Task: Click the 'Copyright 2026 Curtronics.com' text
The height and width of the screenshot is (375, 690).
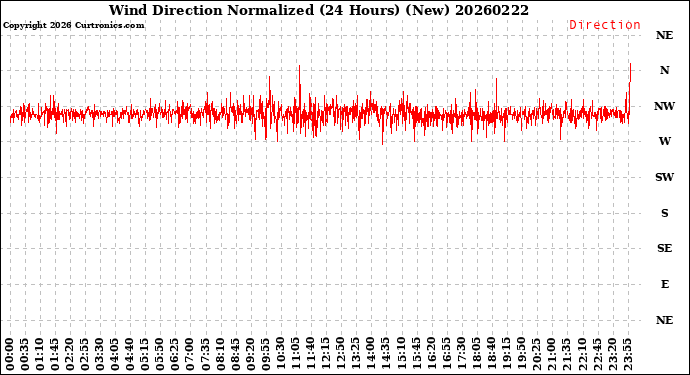Action: 73,25
